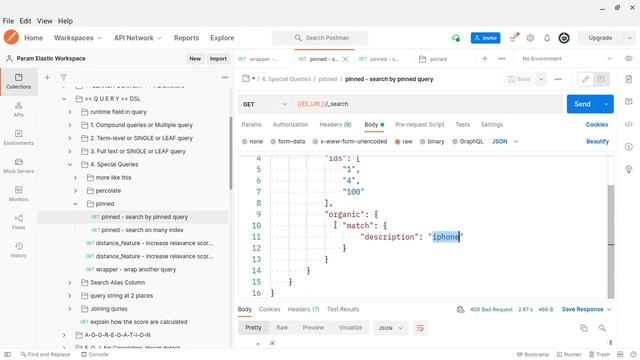640x360 pixels.
Task: Open the View menu
Action: (44, 21)
